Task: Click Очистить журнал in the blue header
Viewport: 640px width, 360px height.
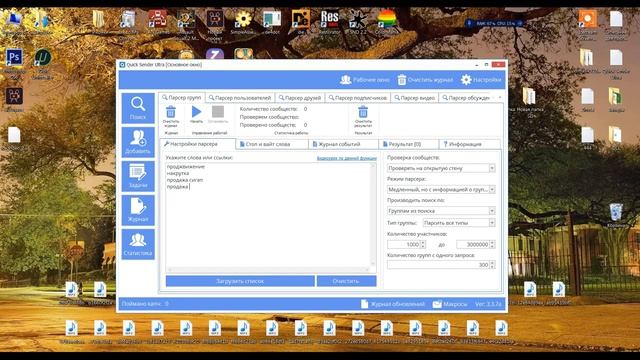Action: click(425, 80)
